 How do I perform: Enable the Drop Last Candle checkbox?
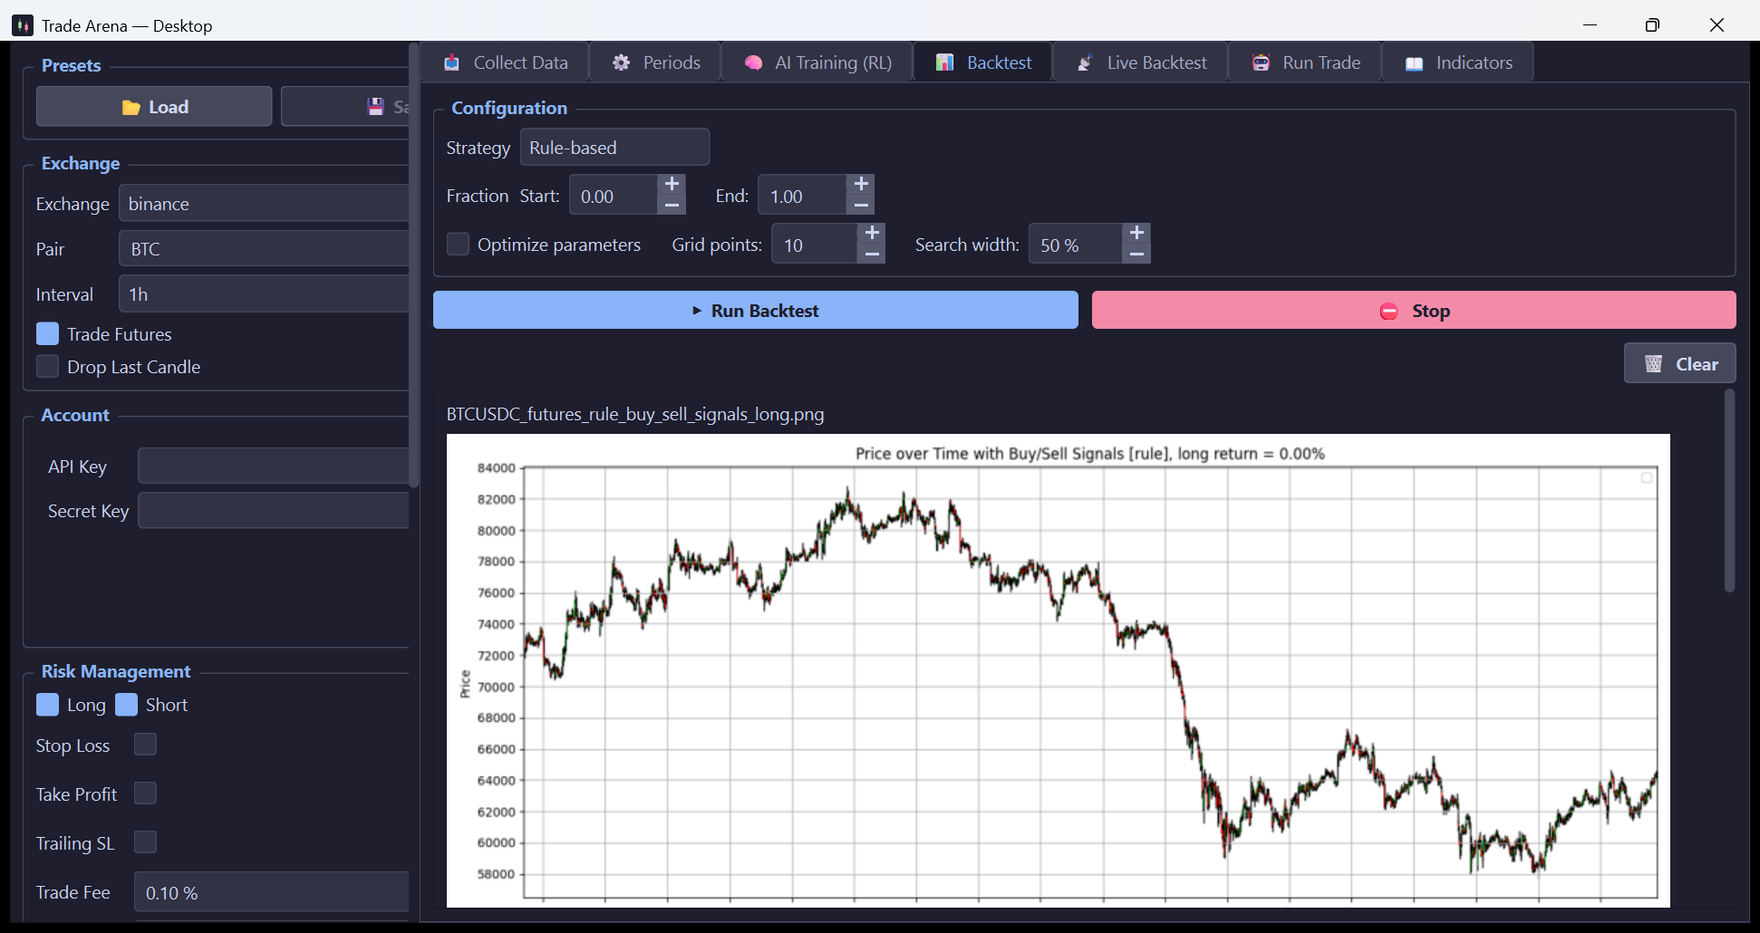[47, 367]
